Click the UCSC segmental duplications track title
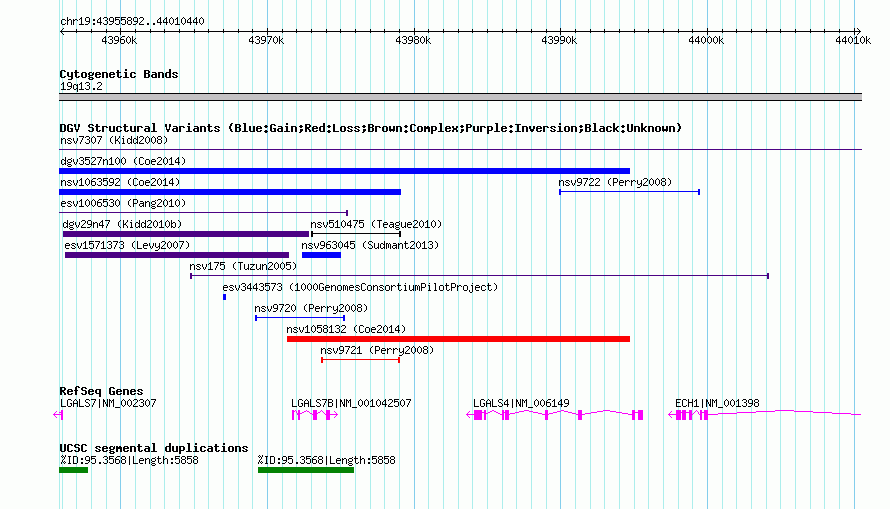The image size is (890, 509). (154, 448)
